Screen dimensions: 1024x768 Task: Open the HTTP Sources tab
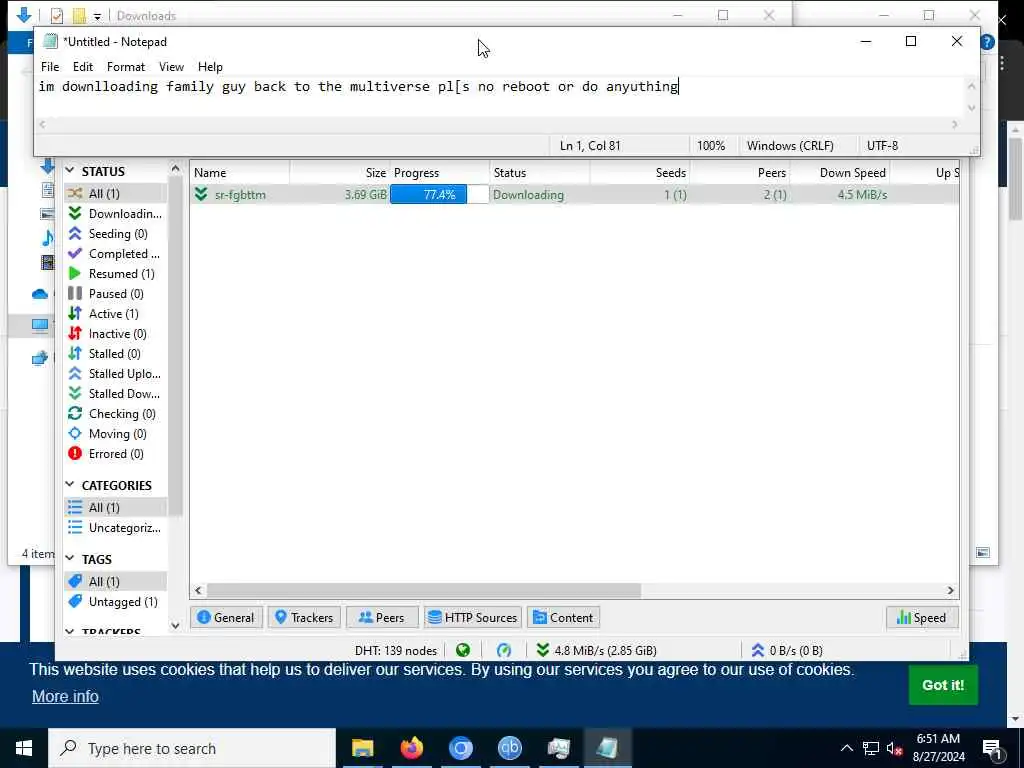coord(473,617)
